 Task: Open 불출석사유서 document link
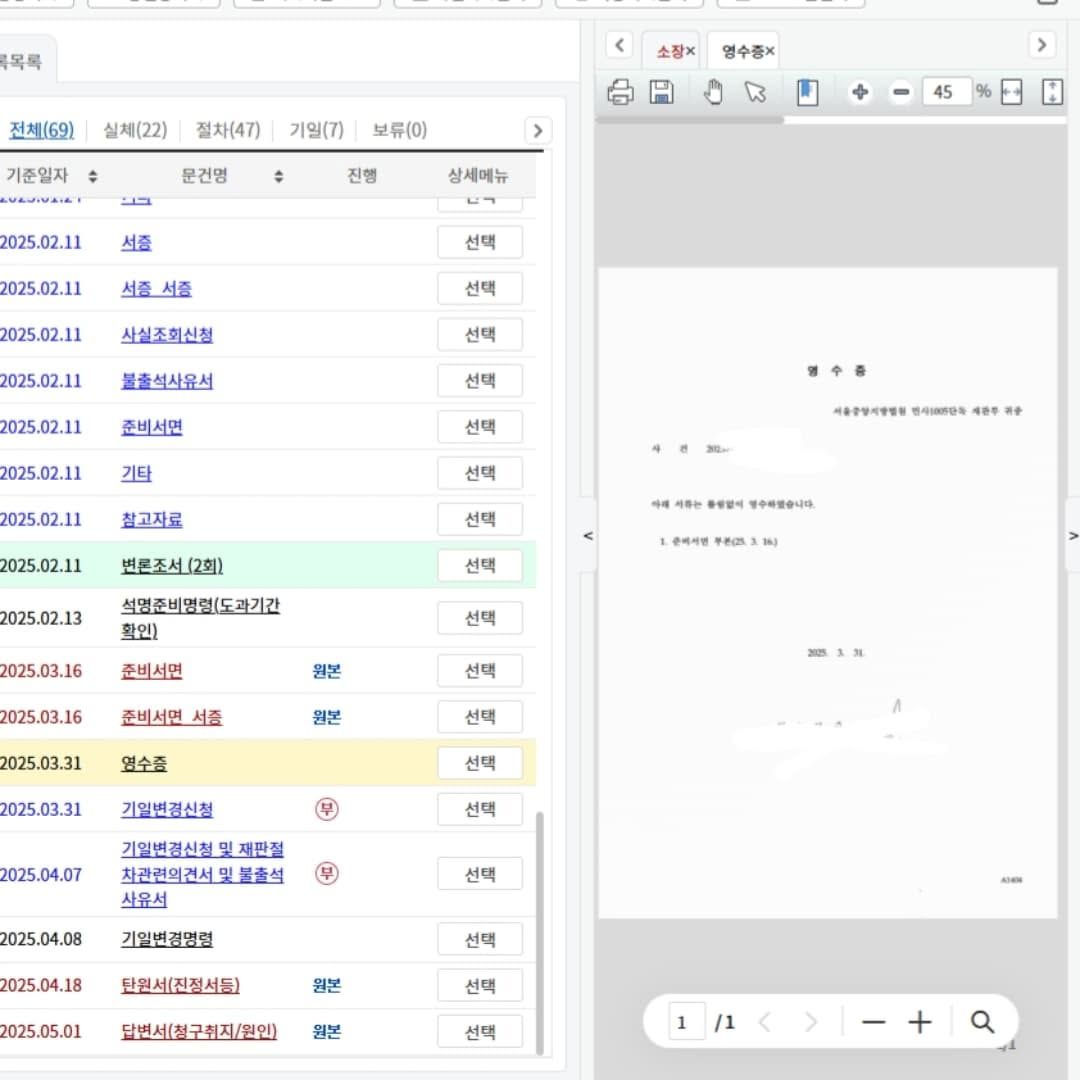click(x=167, y=381)
